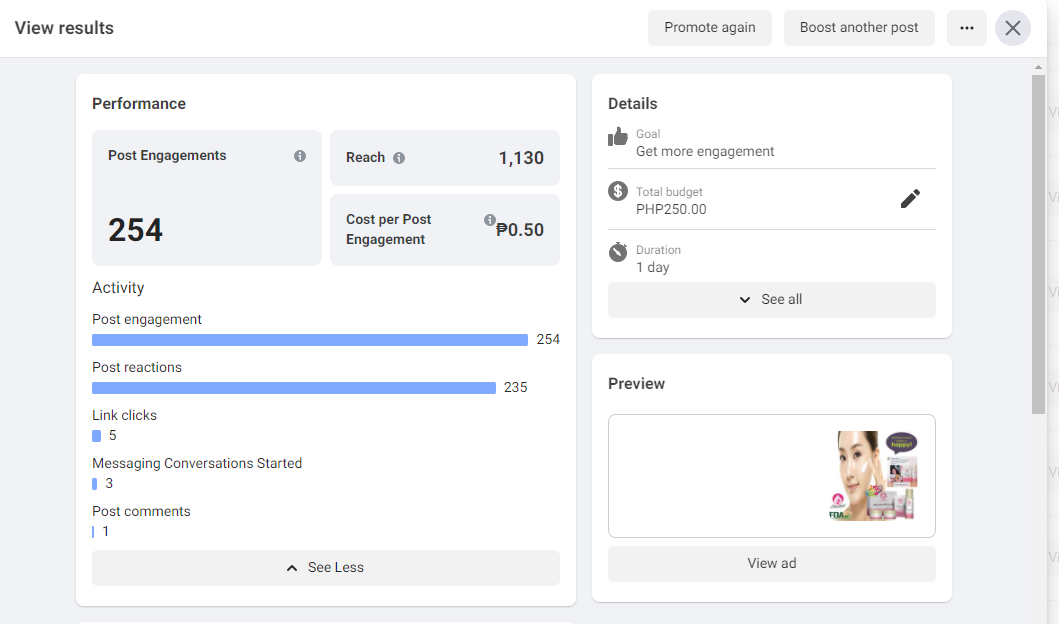Click the vertical scrollbar thumb

(1039, 245)
